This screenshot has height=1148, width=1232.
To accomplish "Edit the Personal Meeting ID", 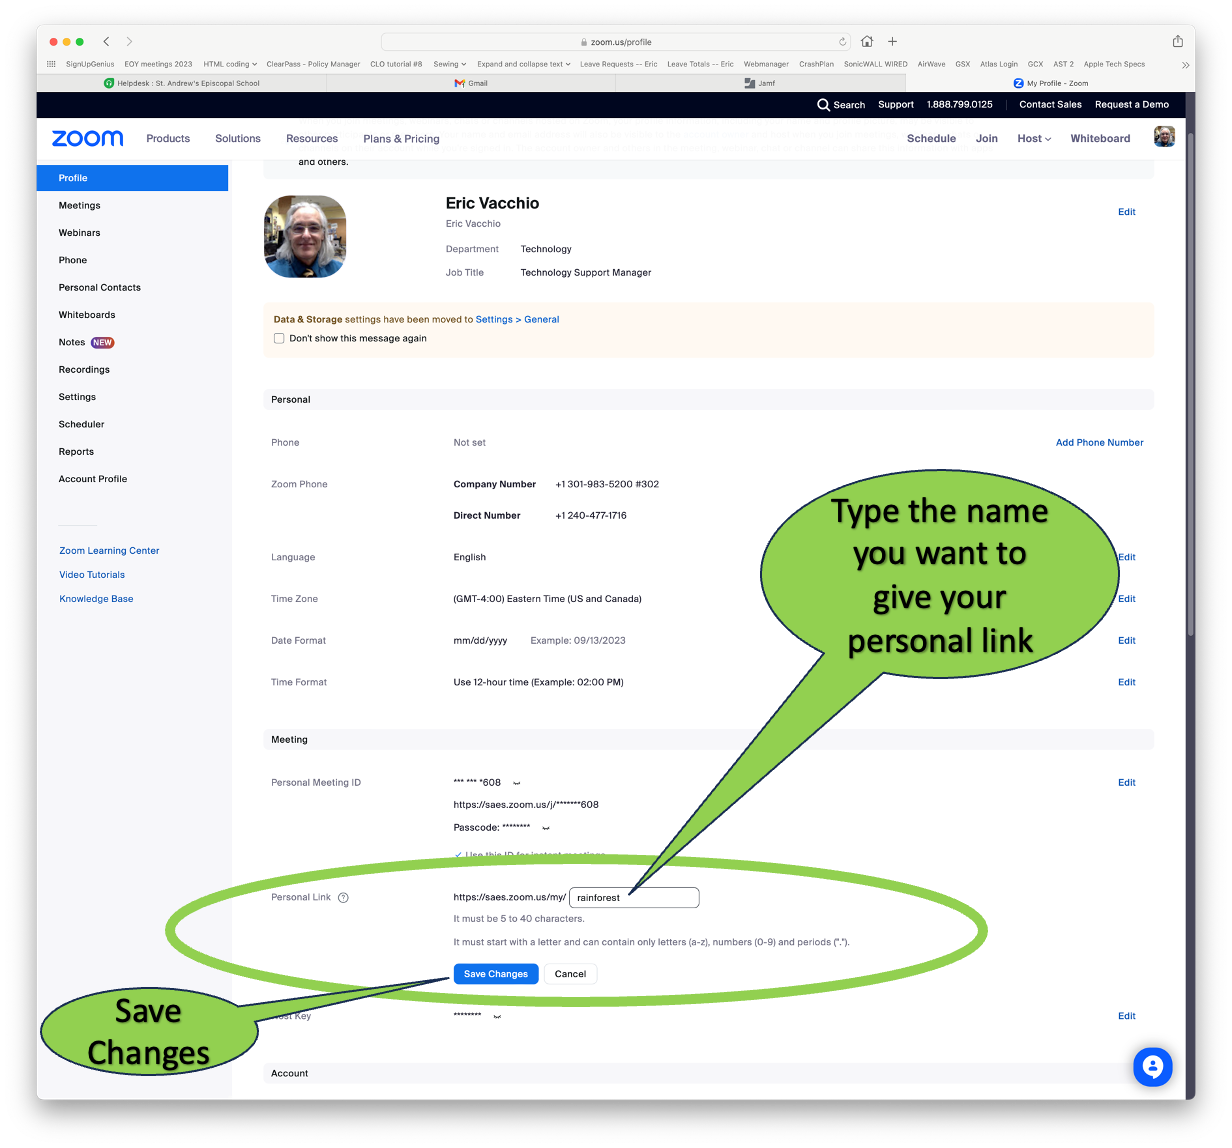I will point(1127,783).
